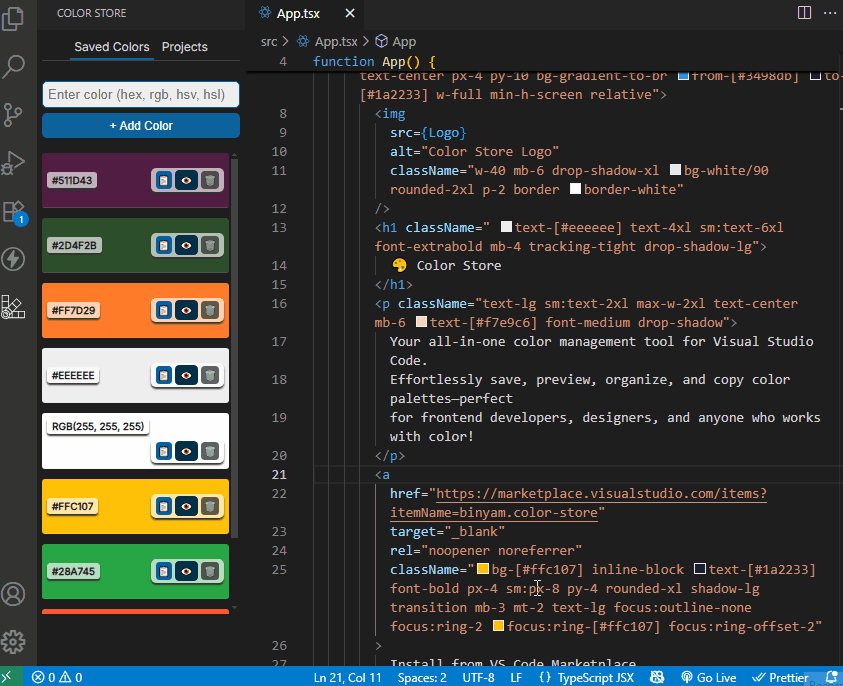The image size is (843, 686).
Task: Show errors and warnings in status bar
Action: pyautogui.click(x=56, y=677)
